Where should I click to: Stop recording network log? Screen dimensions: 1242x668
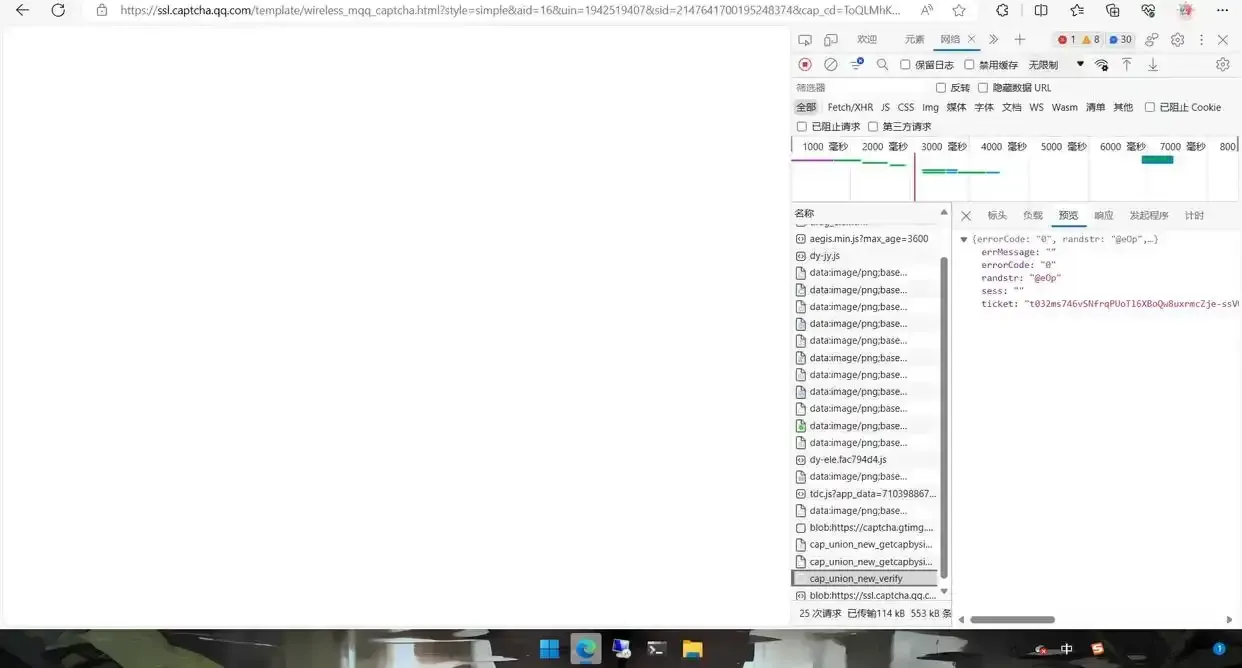click(x=805, y=64)
